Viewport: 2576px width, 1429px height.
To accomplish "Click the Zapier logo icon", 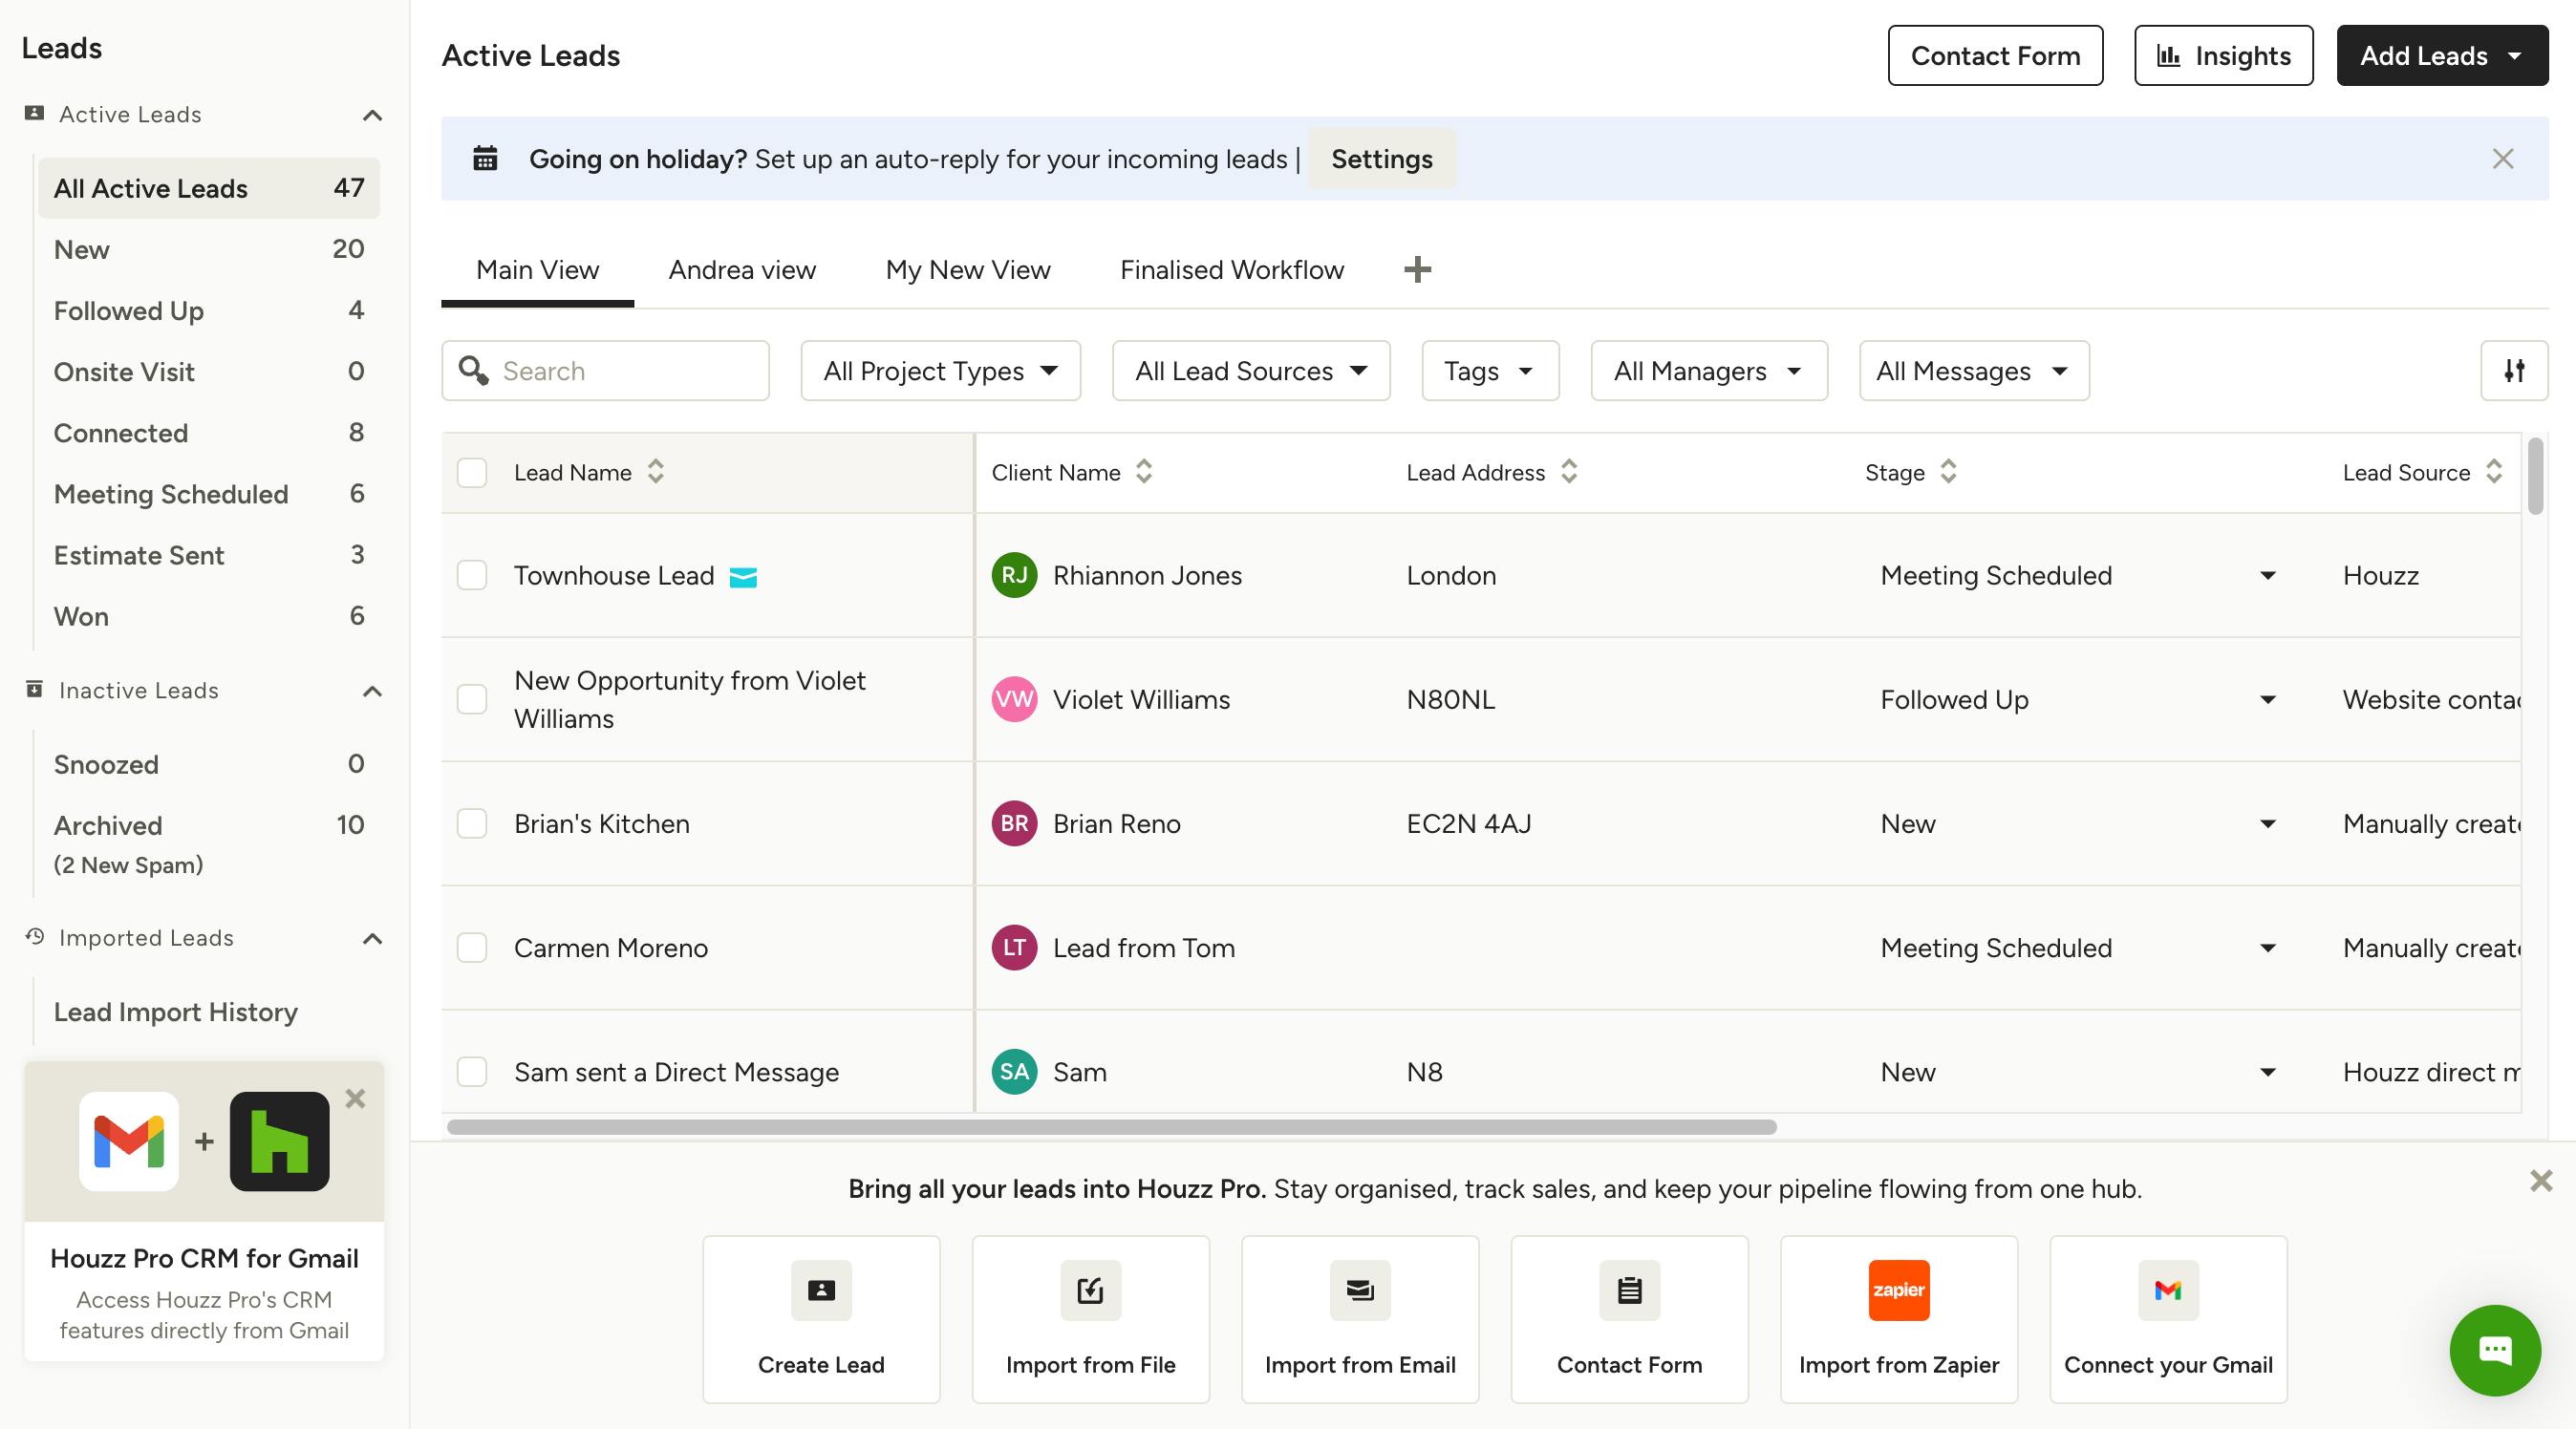I will point(1899,1290).
